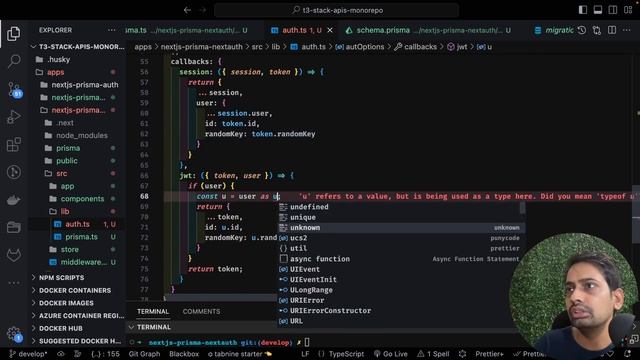Open auth.ts file in explorer
The height and width of the screenshot is (360, 640).
pos(78,224)
